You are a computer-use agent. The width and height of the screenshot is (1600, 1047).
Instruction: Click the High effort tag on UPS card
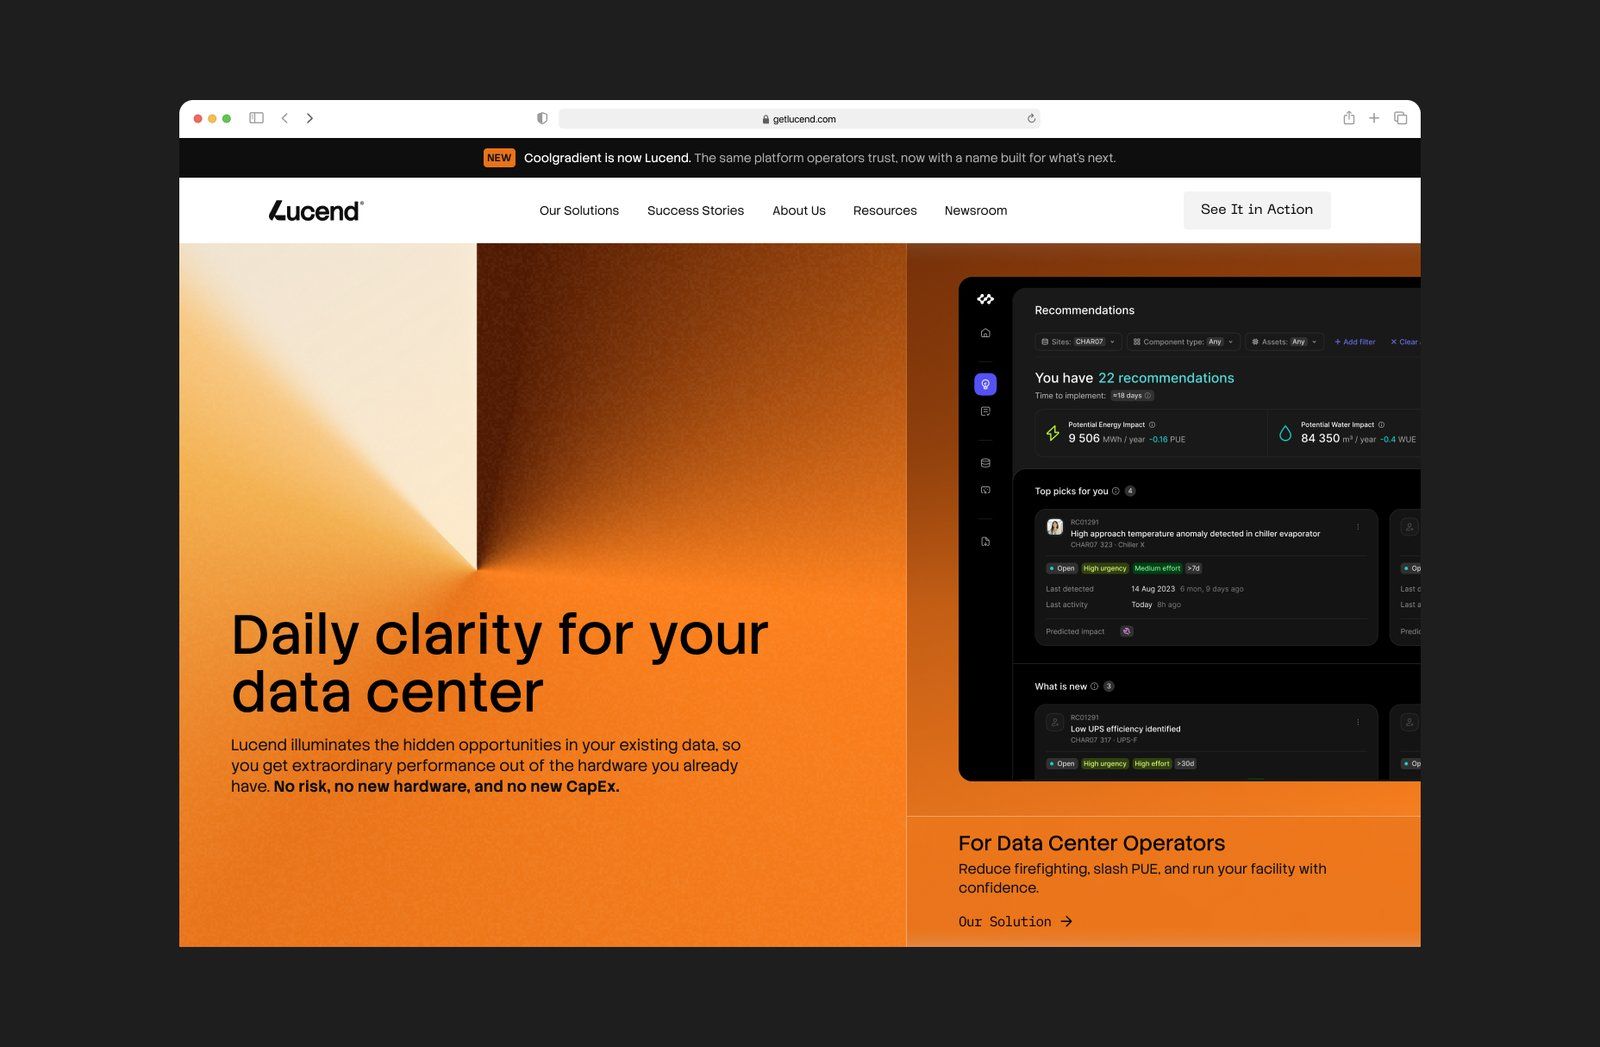point(1152,764)
